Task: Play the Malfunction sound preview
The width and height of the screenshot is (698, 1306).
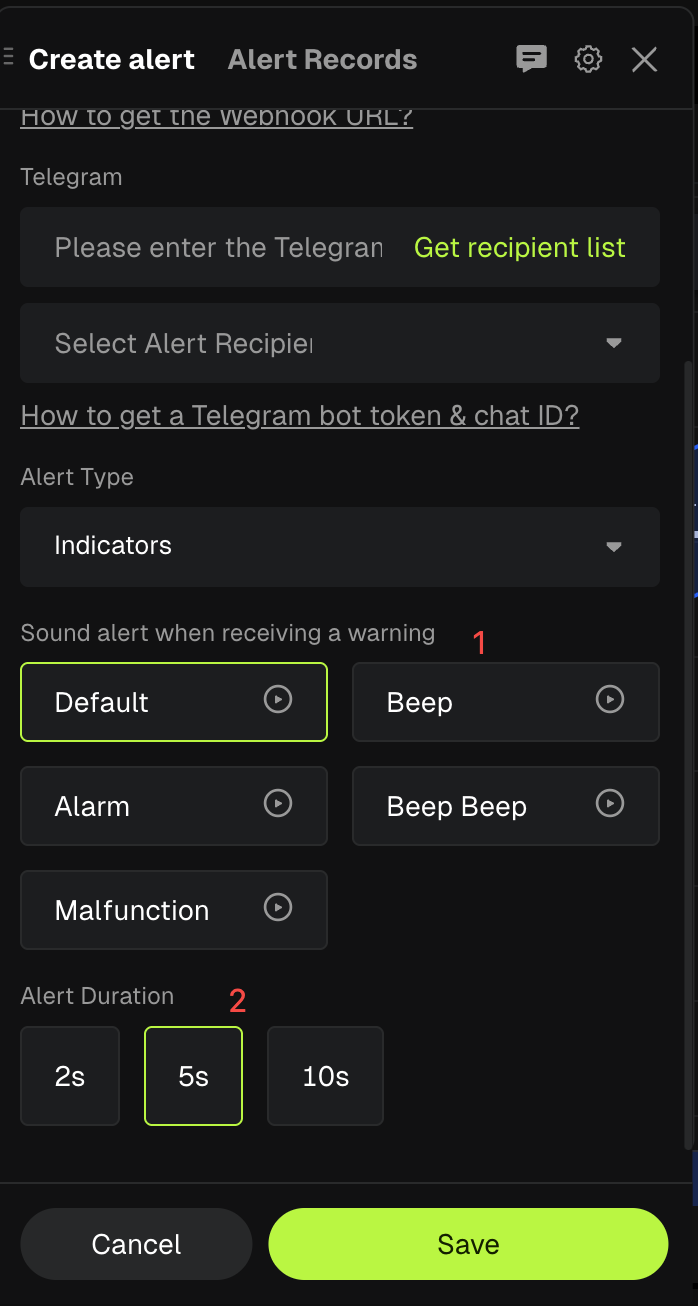Action: 277,909
